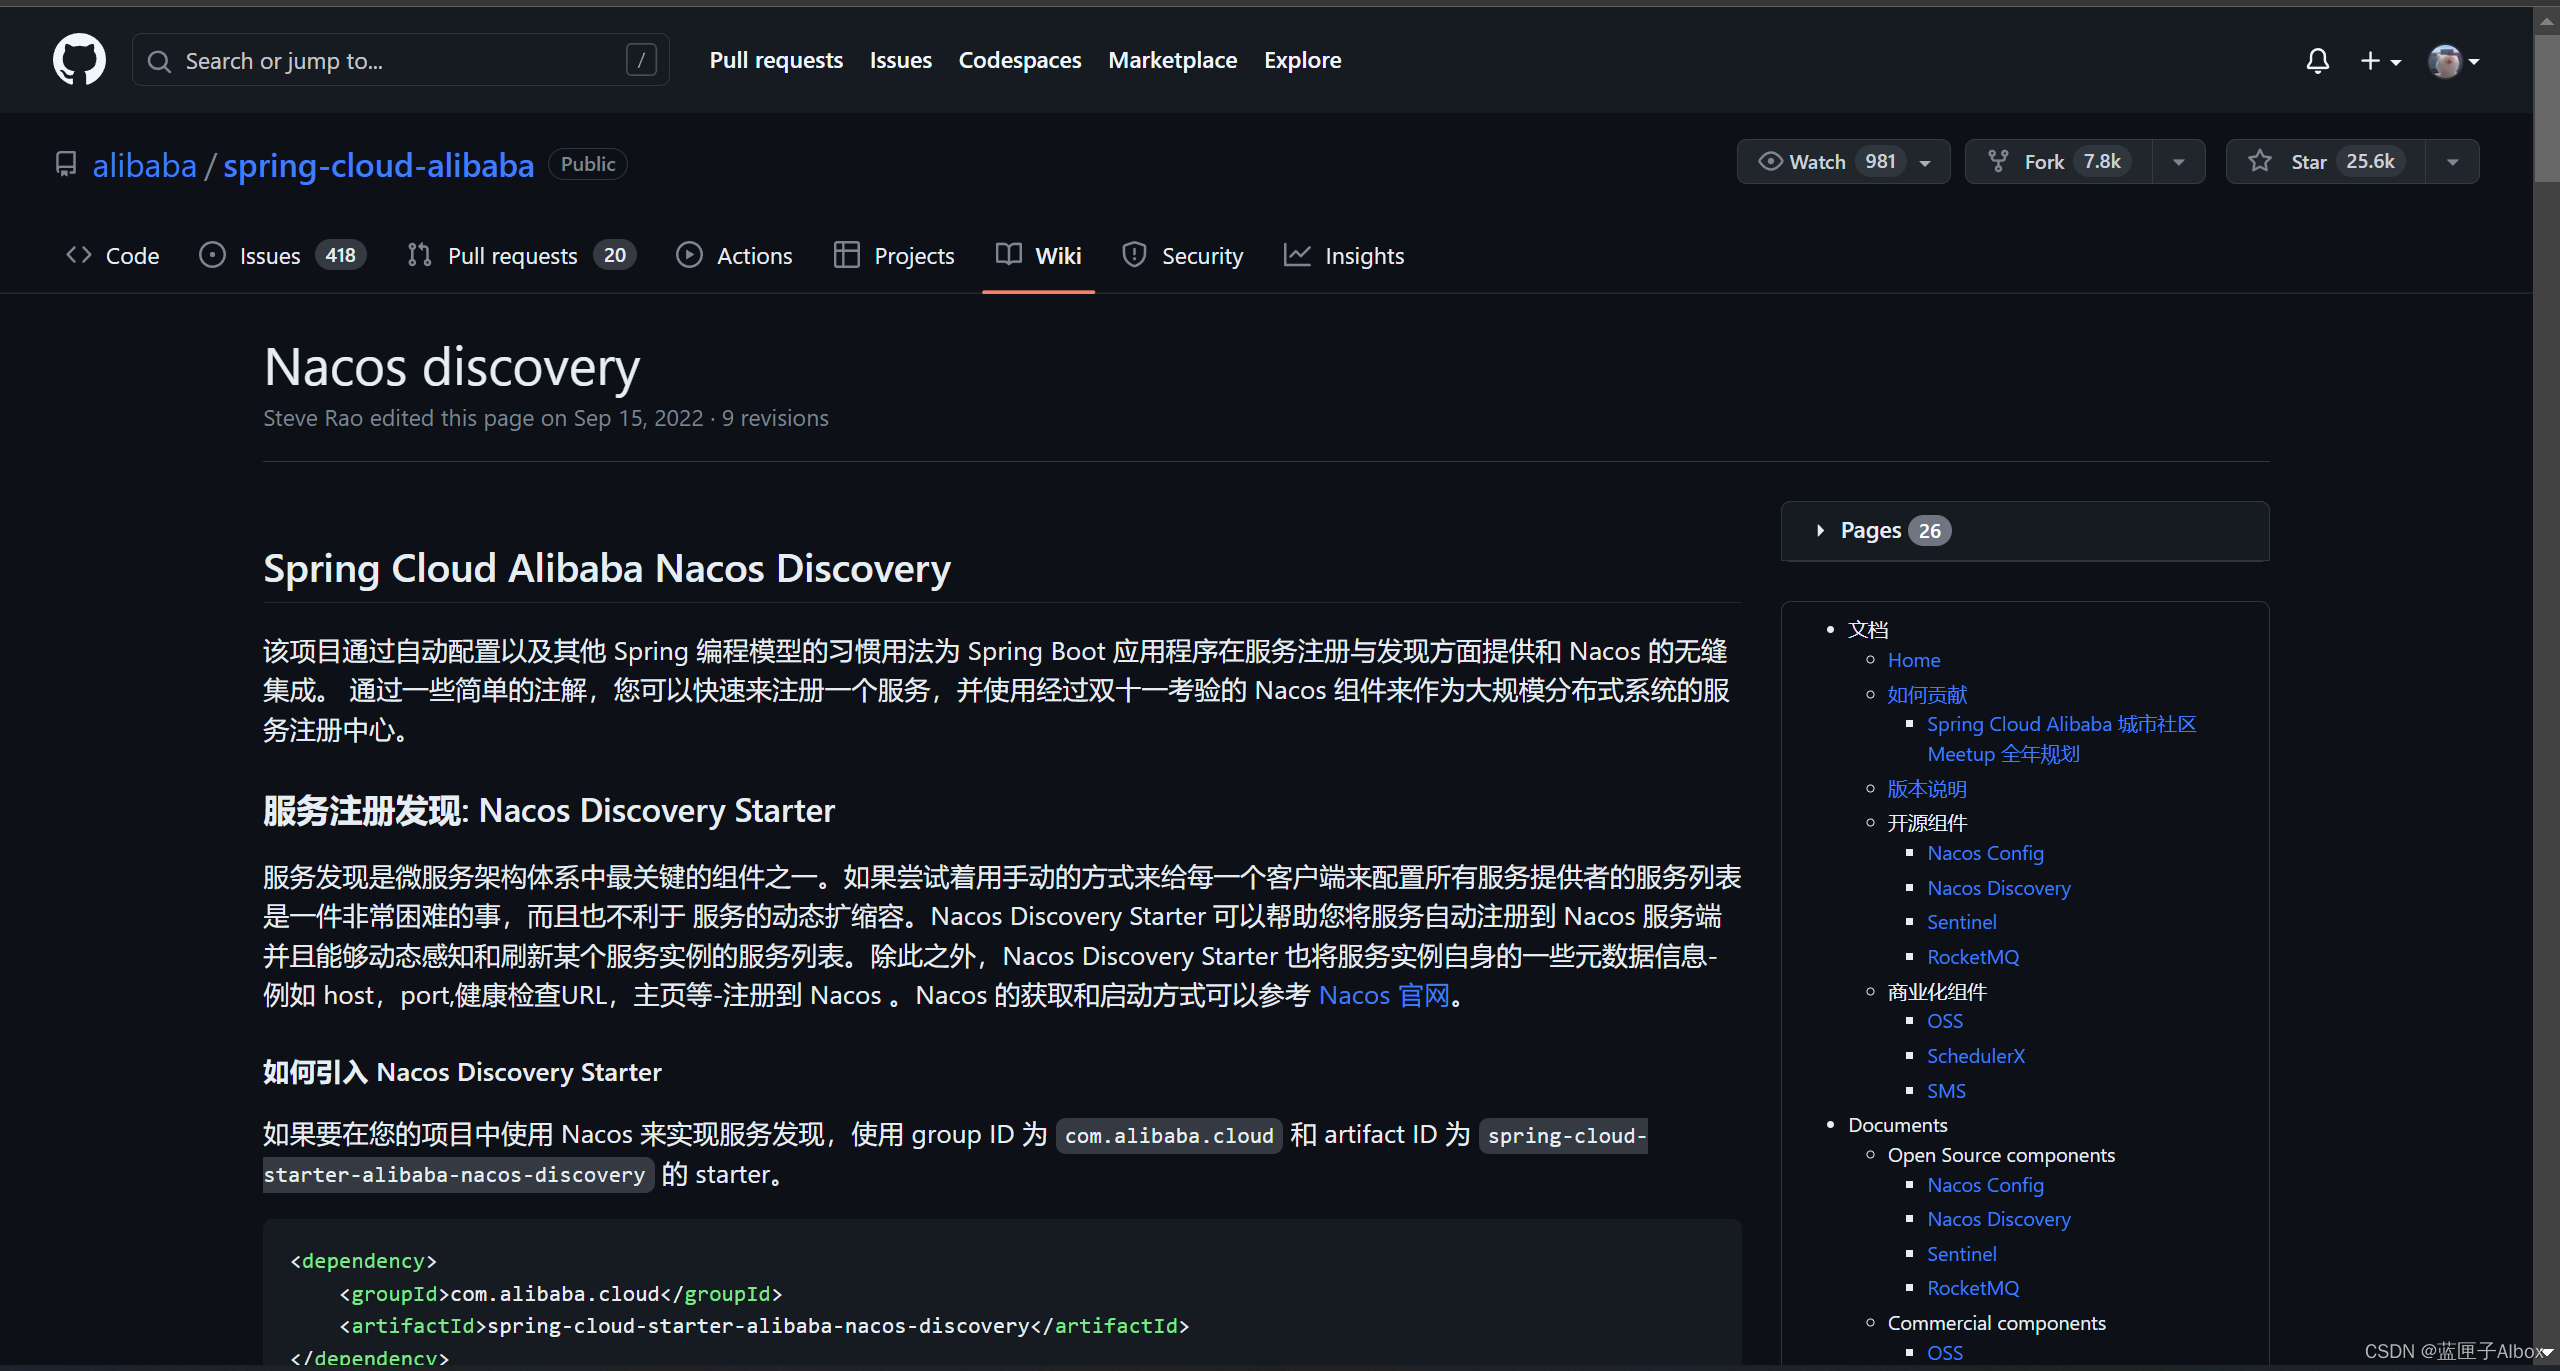Open Issues in top navigation
Image resolution: width=2560 pixels, height=1371 pixels.
900,60
